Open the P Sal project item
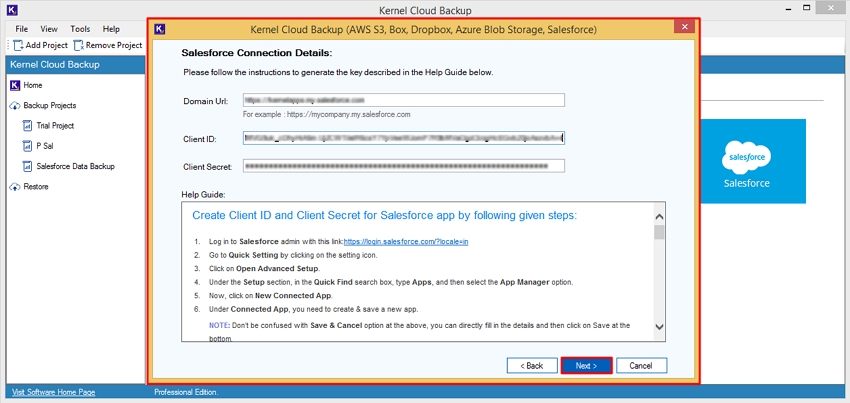This screenshot has height=403, width=850. [x=44, y=146]
